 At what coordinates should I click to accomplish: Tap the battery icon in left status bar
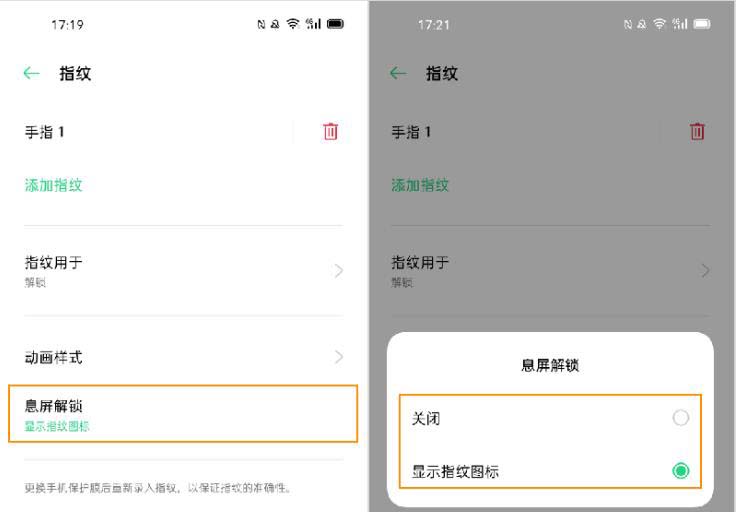335,24
